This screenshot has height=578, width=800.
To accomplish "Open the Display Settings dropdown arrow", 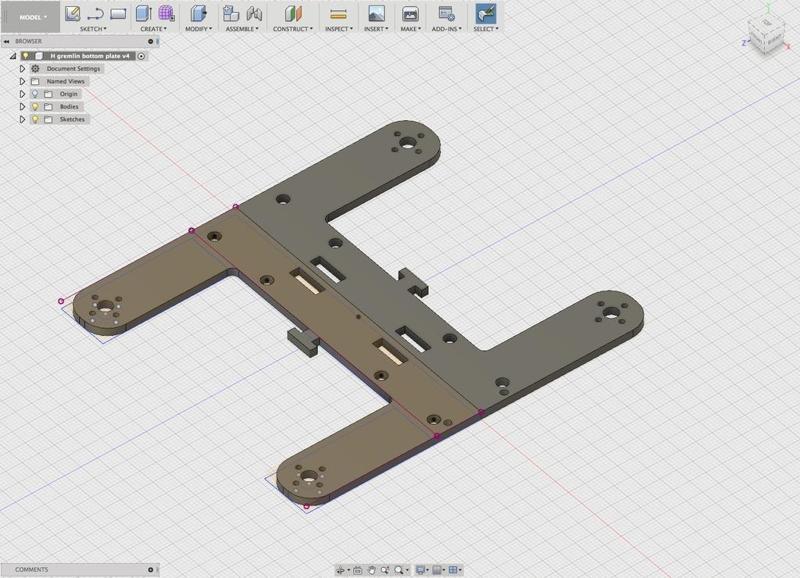I will coord(428,570).
